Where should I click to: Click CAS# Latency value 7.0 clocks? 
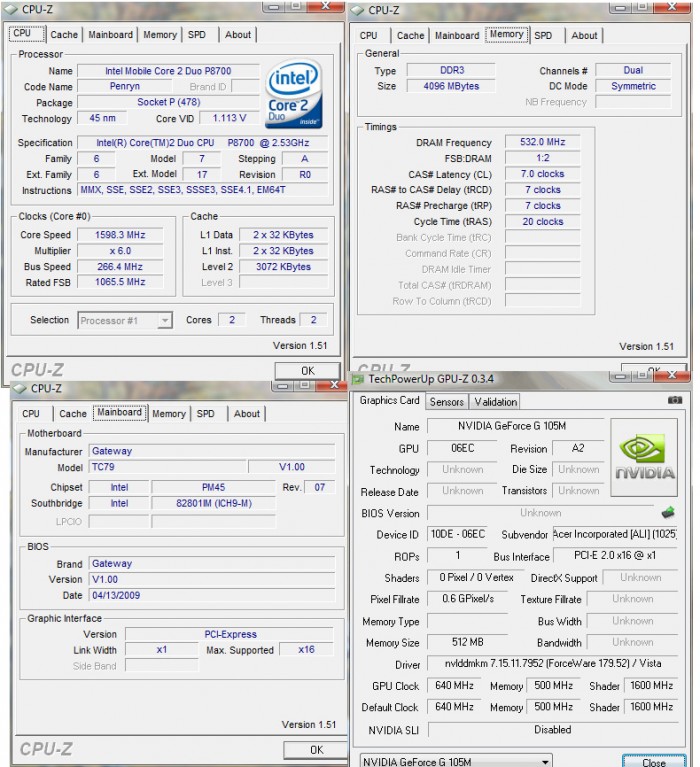pyautogui.click(x=542, y=174)
